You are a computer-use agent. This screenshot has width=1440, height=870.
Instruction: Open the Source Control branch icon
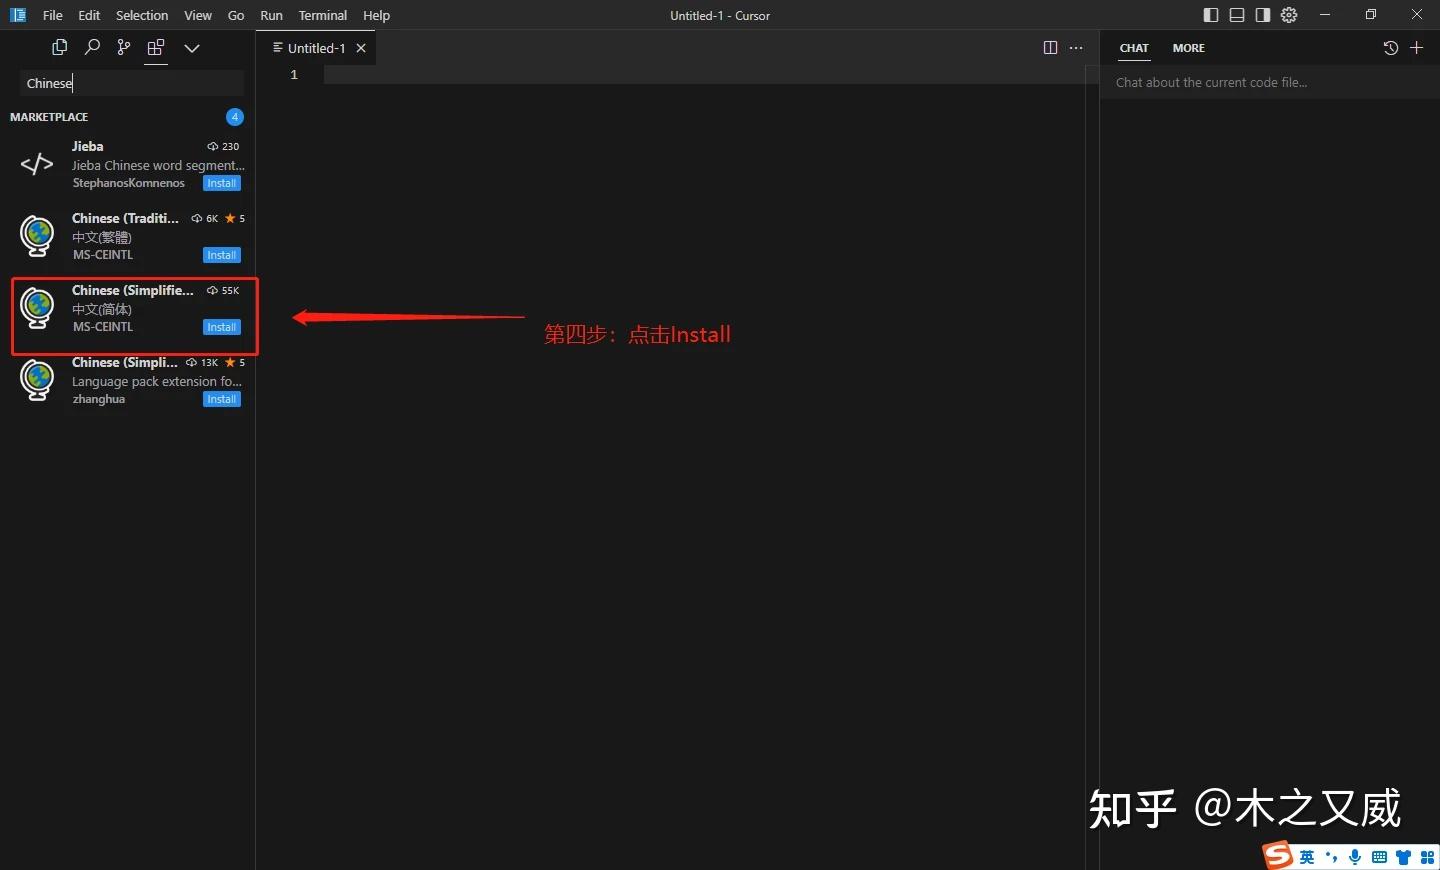[x=124, y=47]
